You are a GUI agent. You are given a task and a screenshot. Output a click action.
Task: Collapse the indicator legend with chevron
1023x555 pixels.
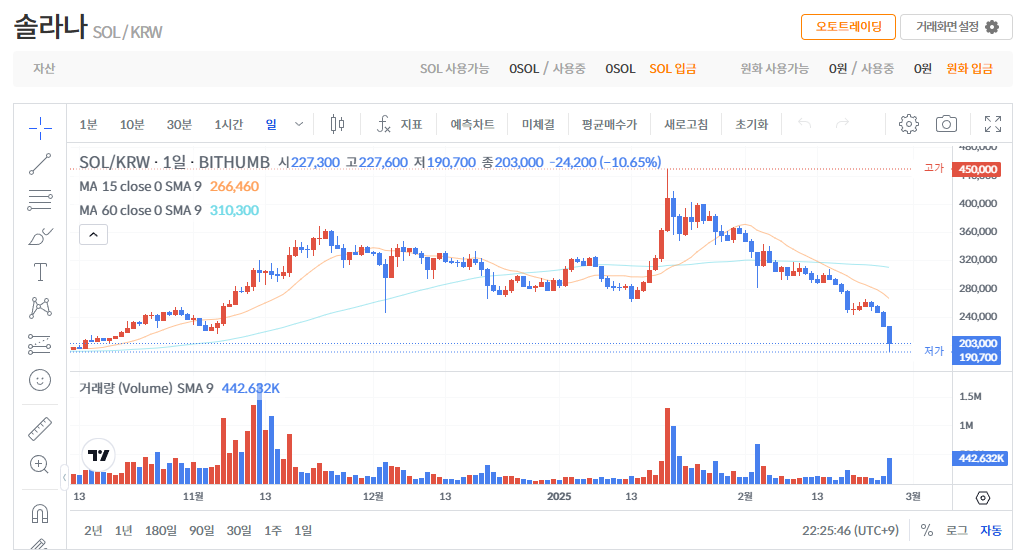93,235
